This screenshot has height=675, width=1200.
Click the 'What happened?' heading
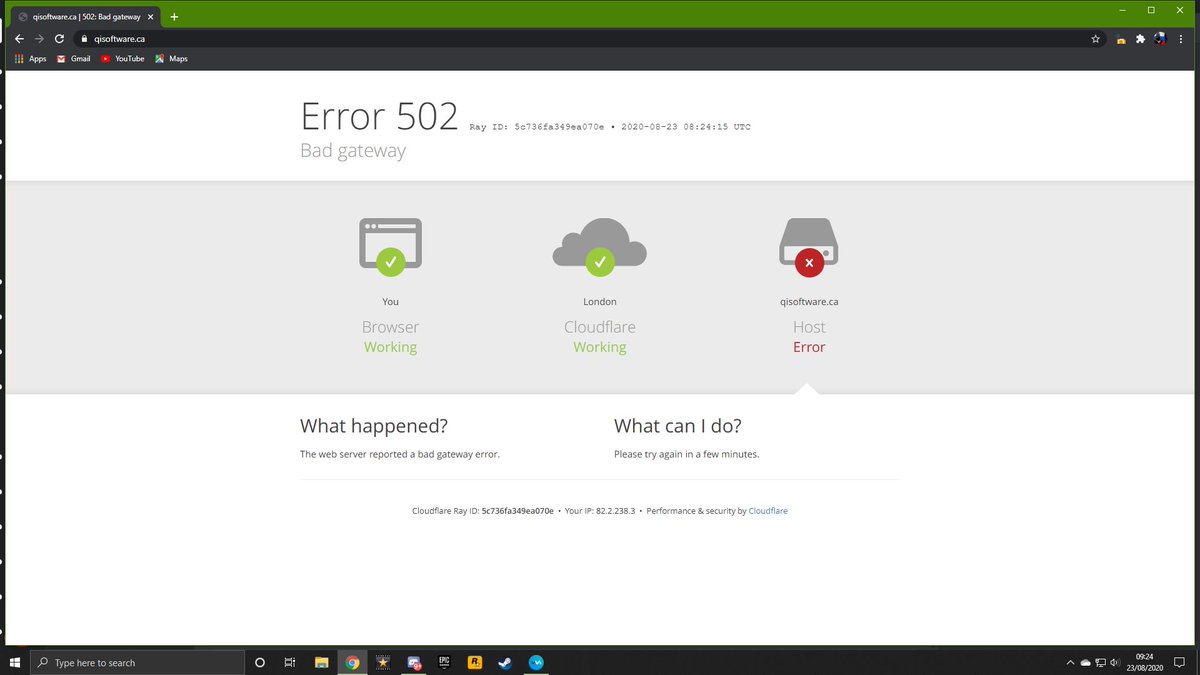(x=374, y=426)
